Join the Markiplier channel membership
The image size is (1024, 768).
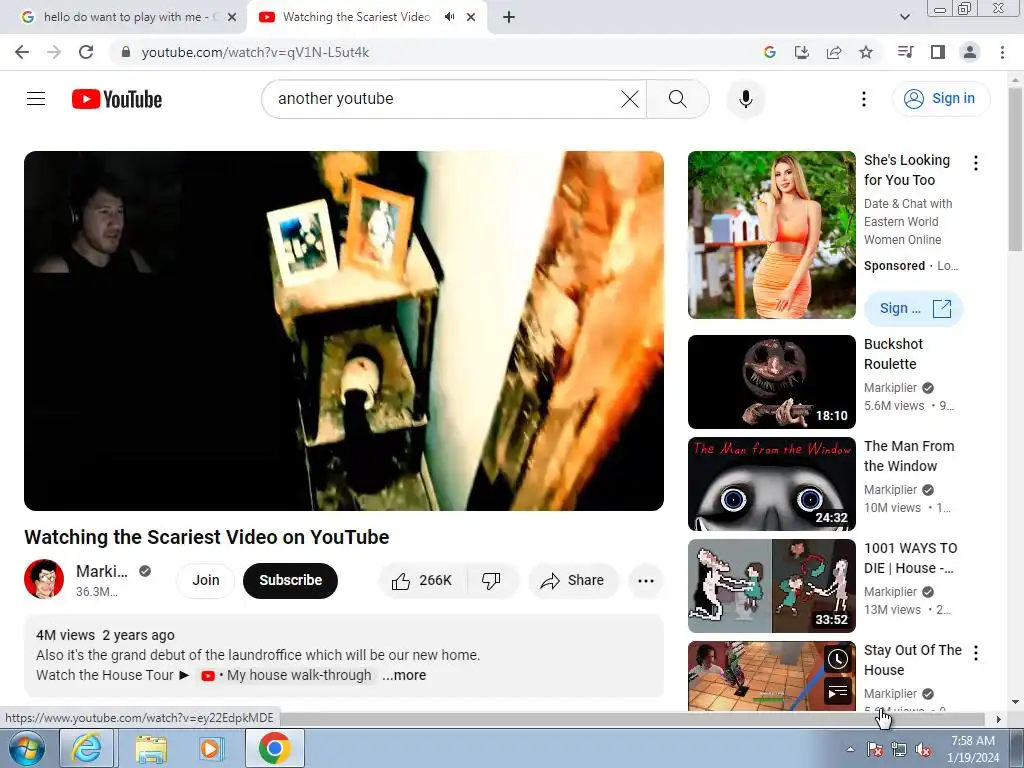tap(206, 581)
